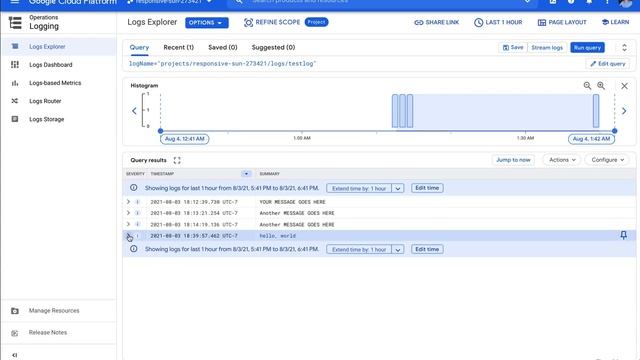Zoom in the histogram
This screenshot has width=640, height=360.
[x=601, y=86]
